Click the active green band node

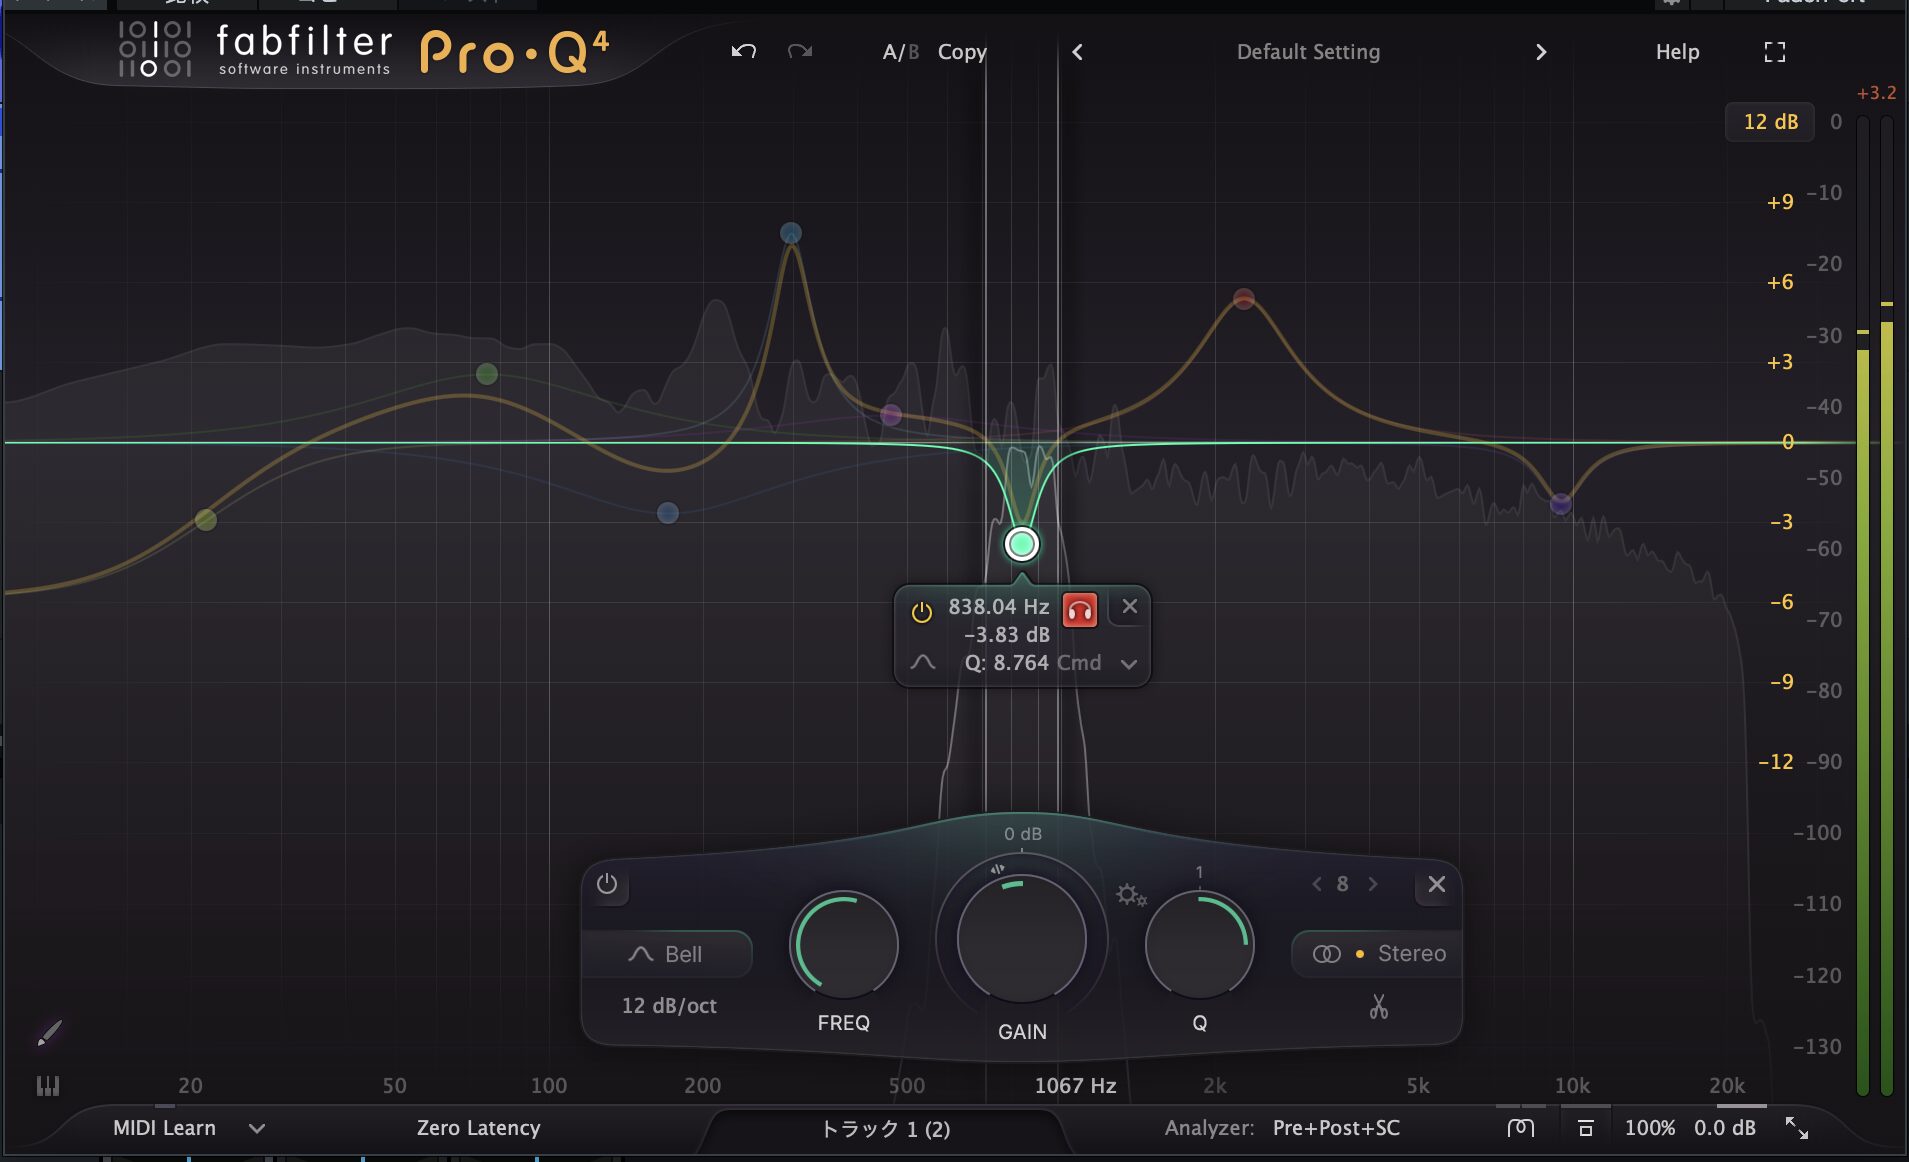(1021, 544)
